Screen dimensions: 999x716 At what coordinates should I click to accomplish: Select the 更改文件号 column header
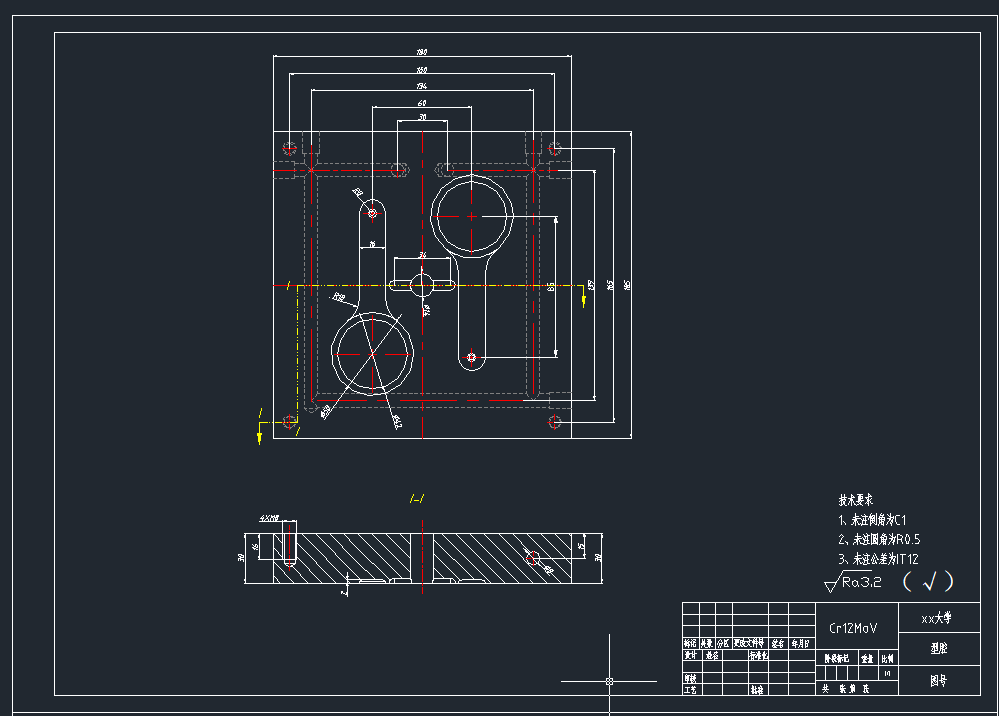[749, 643]
